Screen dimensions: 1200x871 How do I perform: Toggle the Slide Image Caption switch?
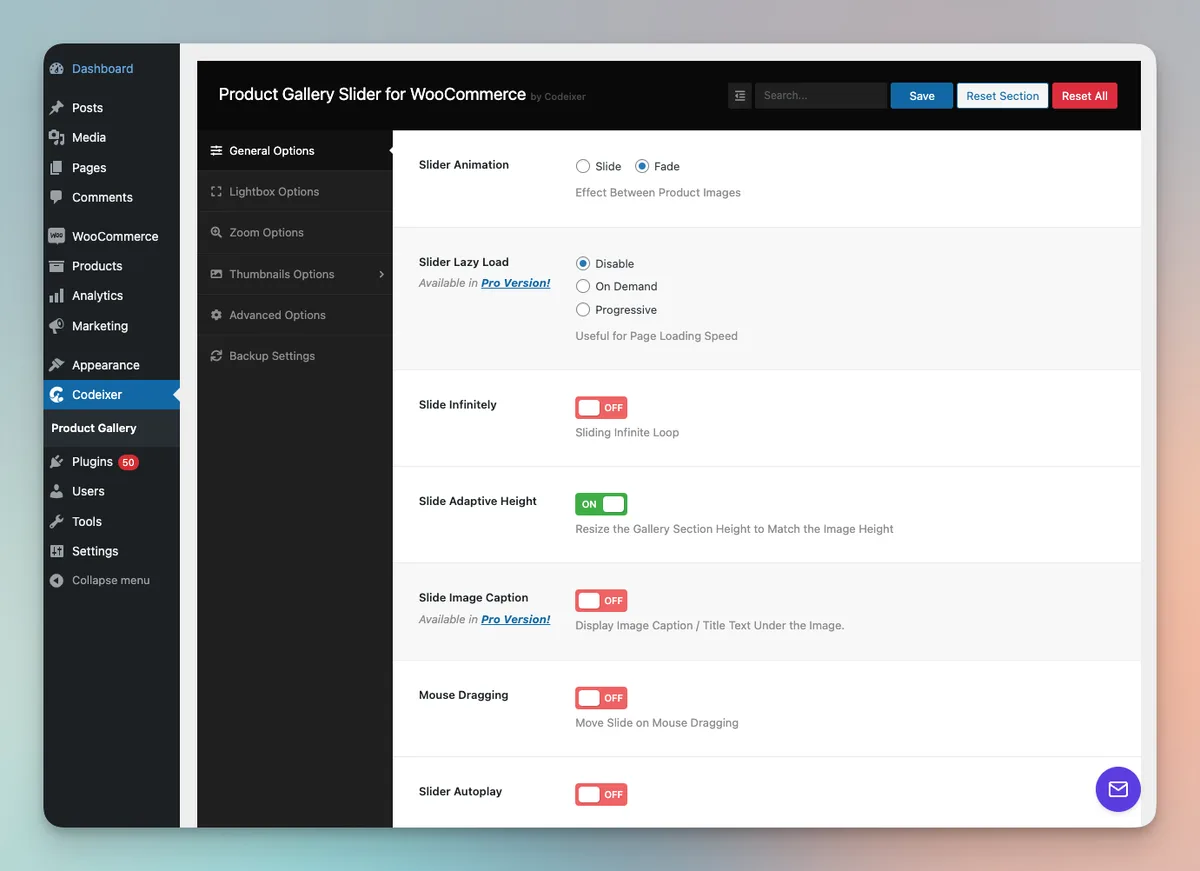pyautogui.click(x=601, y=601)
